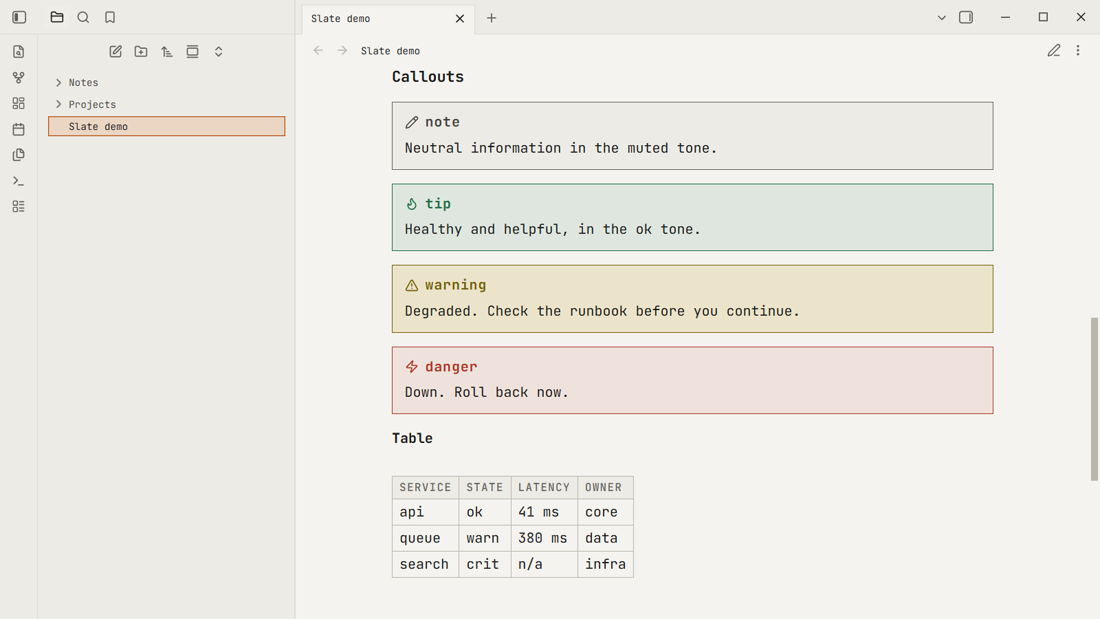This screenshot has width=1100, height=619.
Task: Click the api table cell
Action: tap(425, 512)
